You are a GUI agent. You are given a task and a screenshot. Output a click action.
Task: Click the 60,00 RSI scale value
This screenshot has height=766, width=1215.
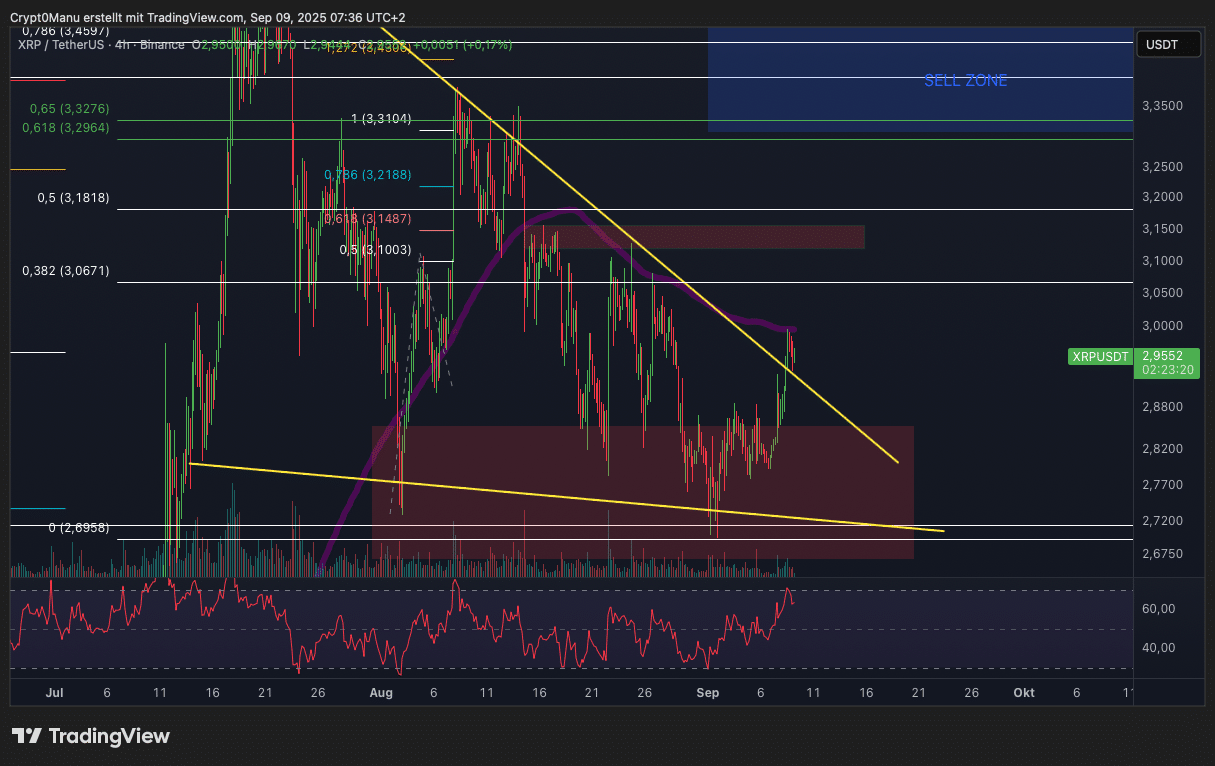(1158, 609)
